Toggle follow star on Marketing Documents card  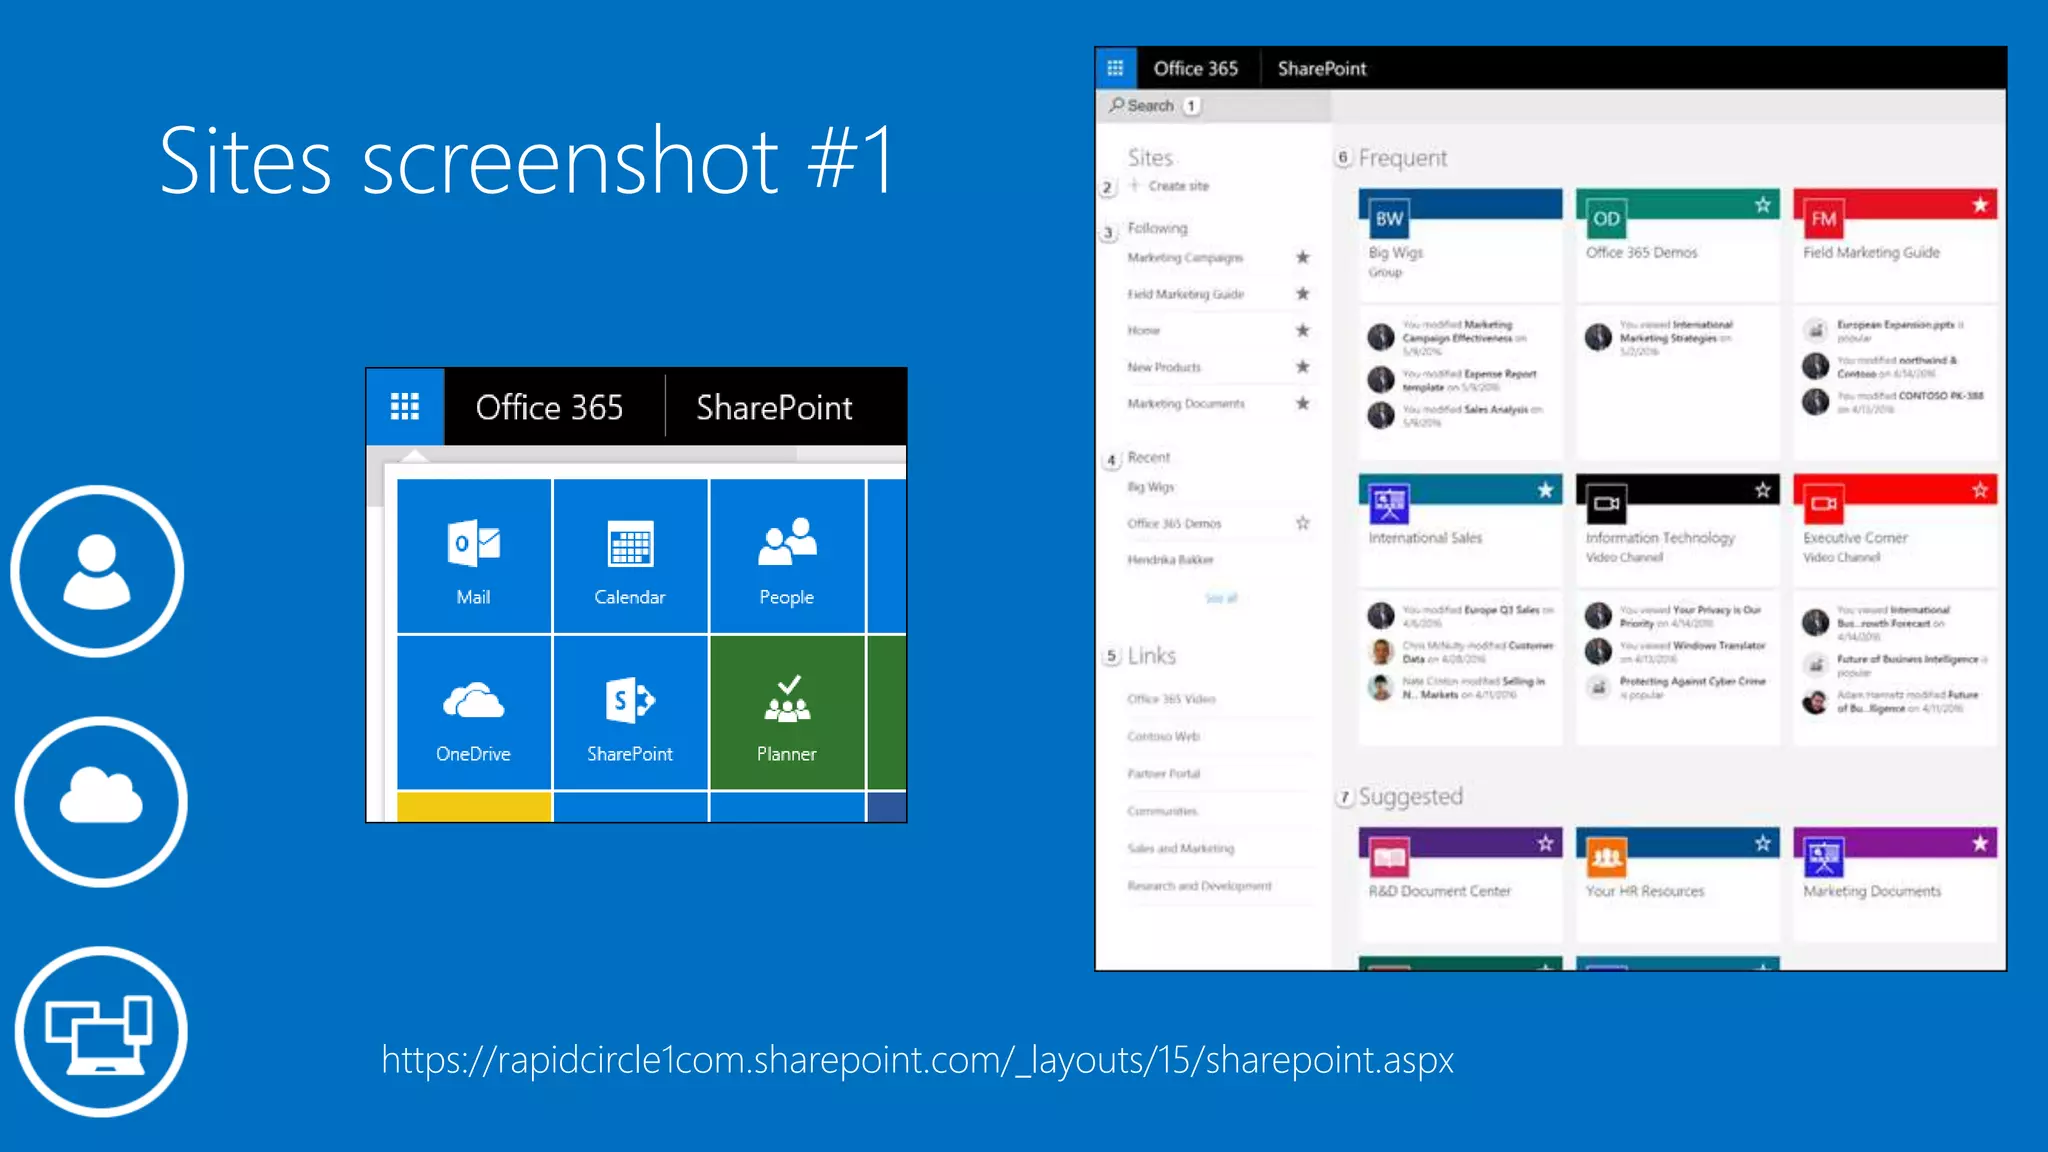click(x=1980, y=844)
